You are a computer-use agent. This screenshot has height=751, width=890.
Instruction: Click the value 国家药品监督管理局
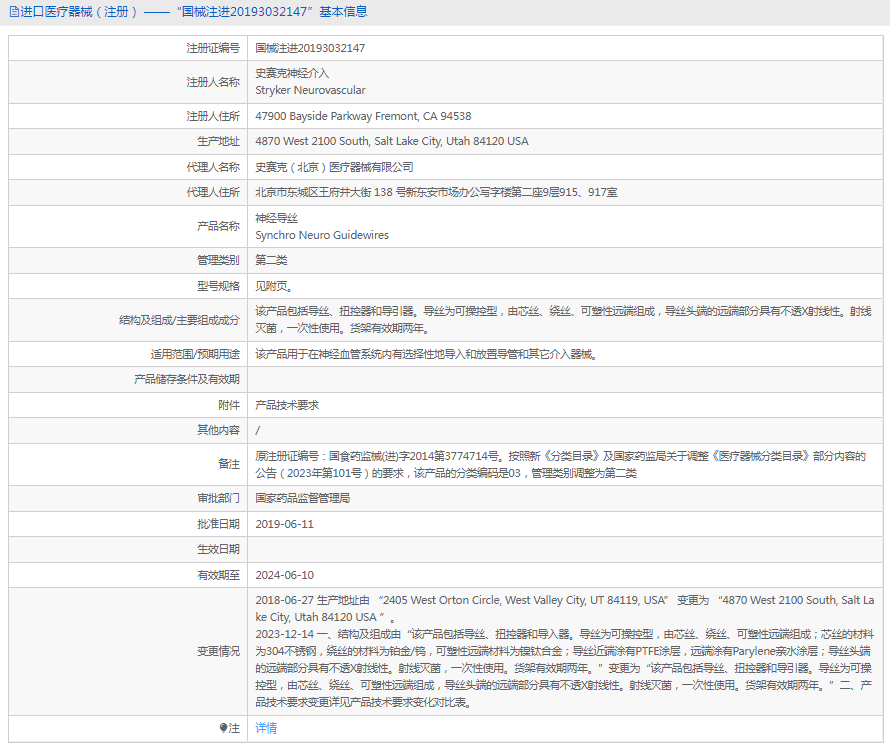[303, 498]
